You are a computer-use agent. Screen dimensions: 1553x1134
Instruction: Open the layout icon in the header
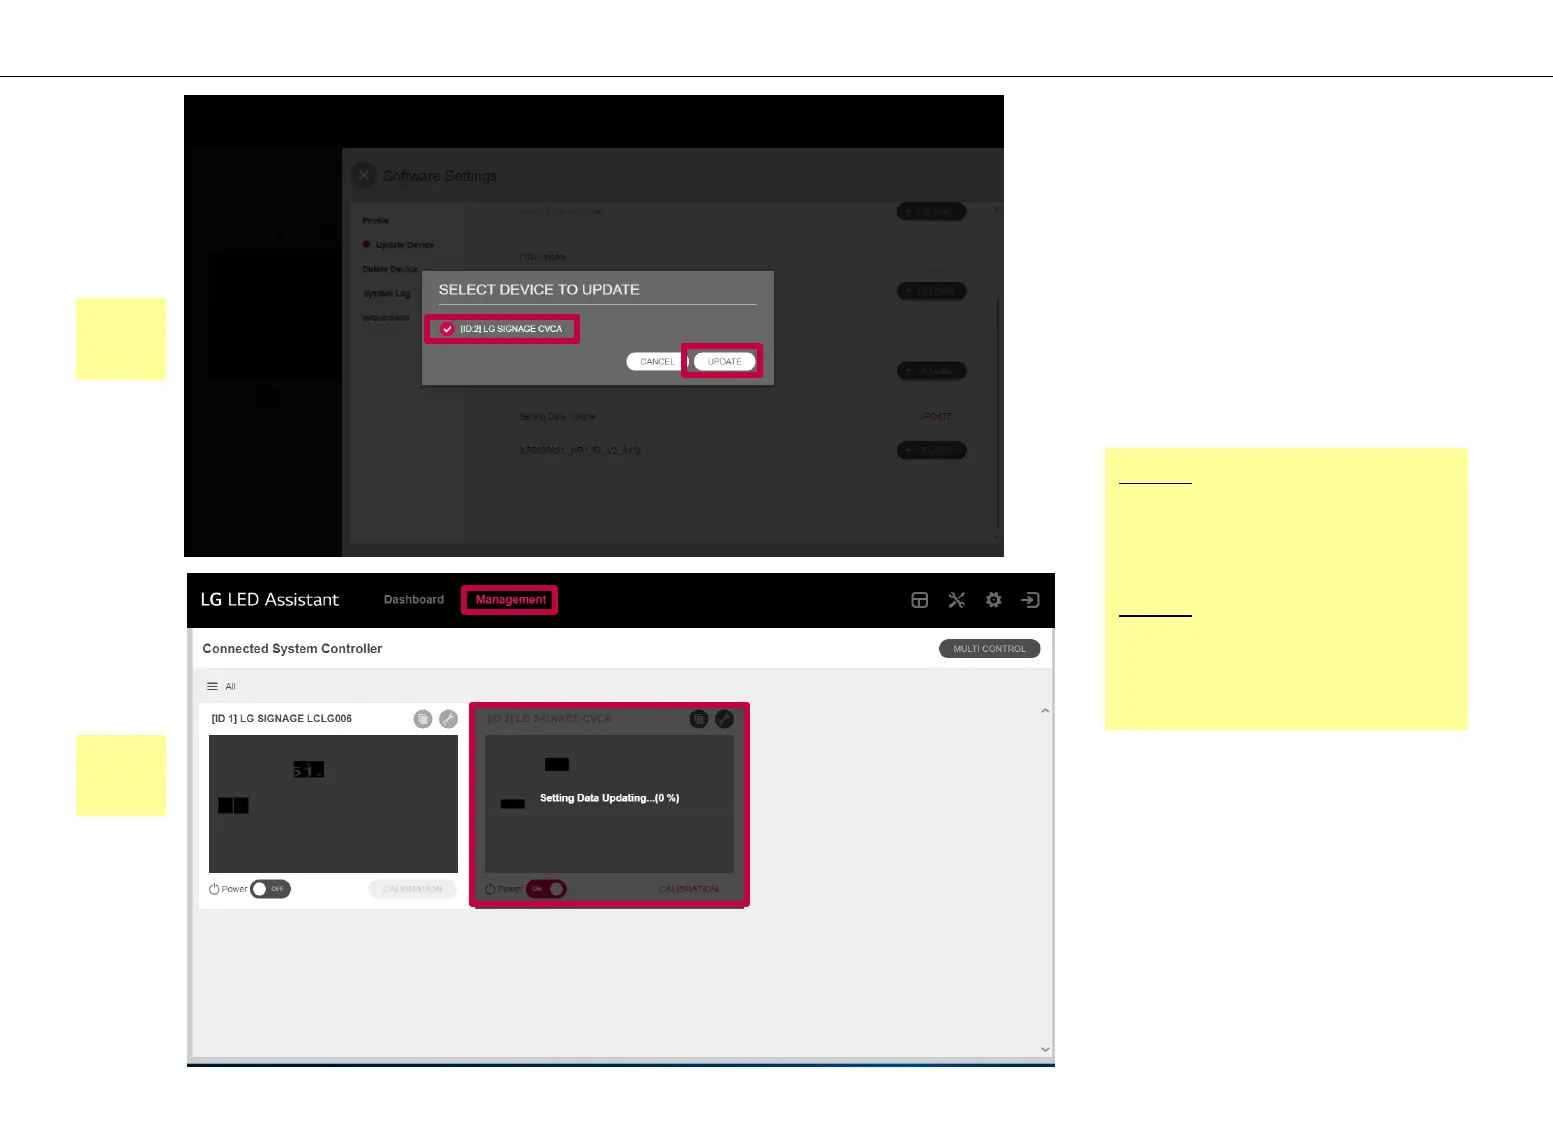coord(920,600)
